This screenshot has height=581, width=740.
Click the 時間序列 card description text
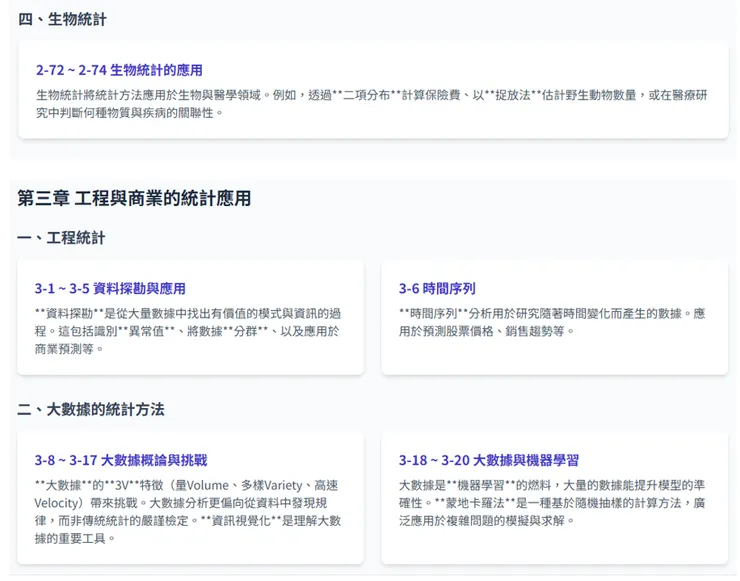click(x=552, y=322)
